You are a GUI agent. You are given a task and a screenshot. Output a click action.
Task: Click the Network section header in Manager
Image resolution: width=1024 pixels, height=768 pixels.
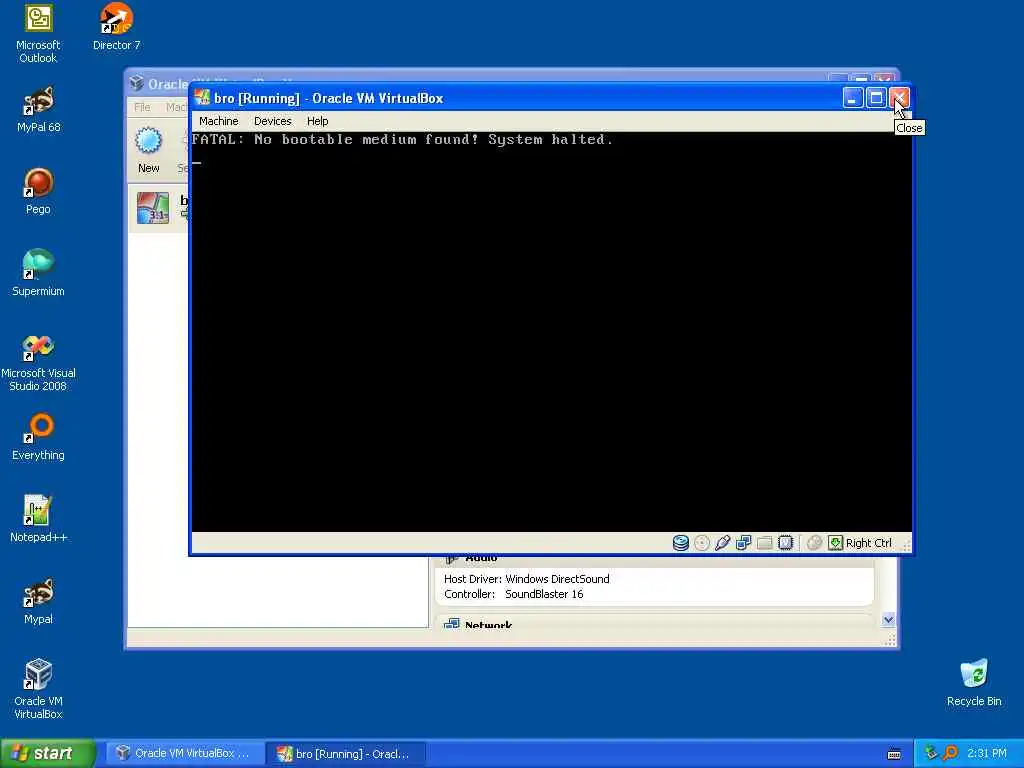tap(488, 625)
